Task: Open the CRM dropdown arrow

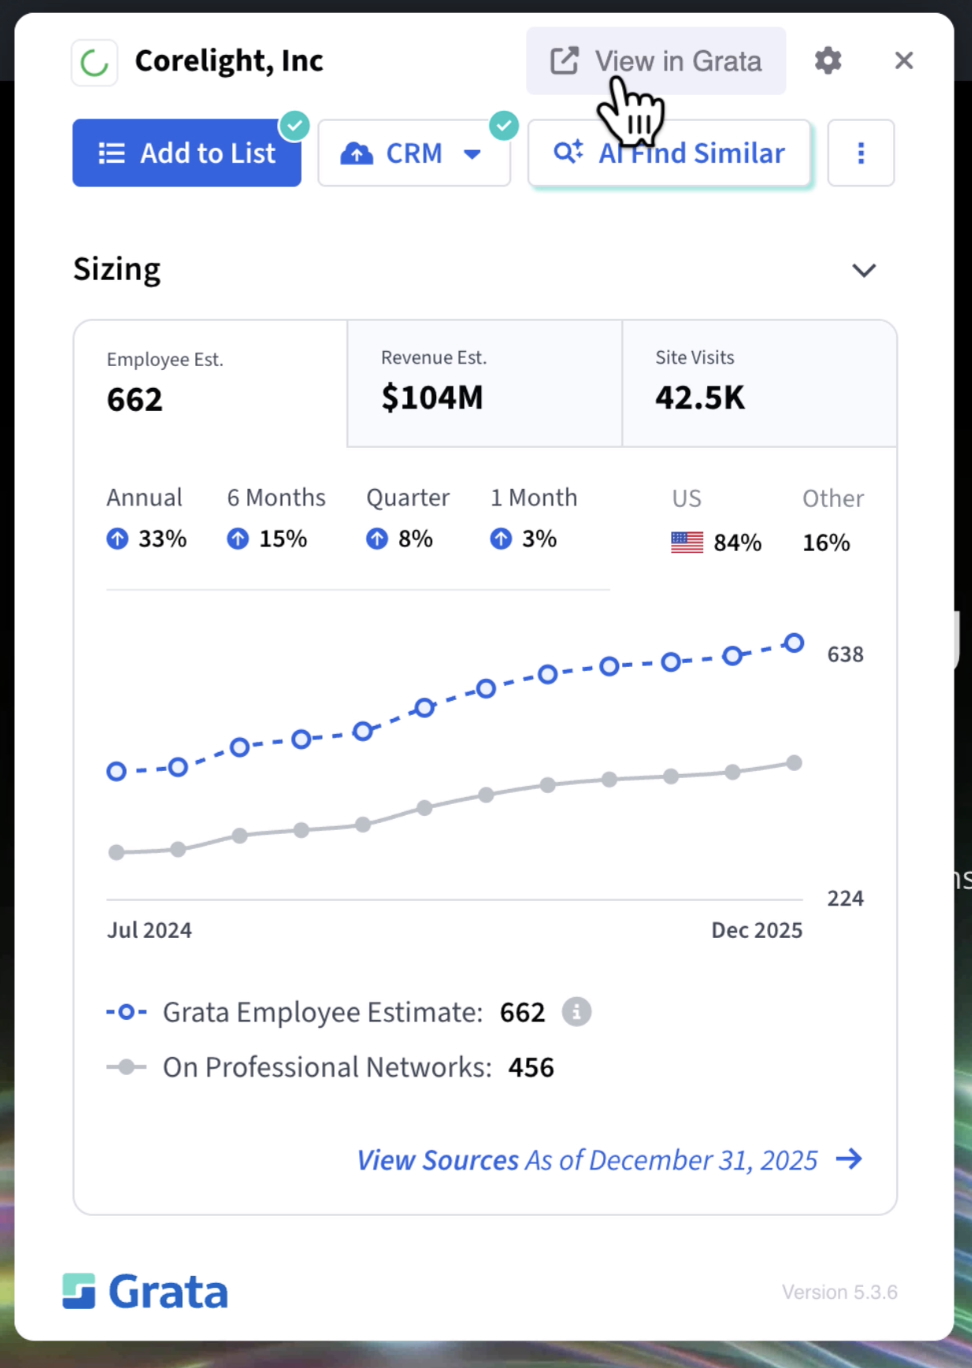Action: [x=471, y=153]
